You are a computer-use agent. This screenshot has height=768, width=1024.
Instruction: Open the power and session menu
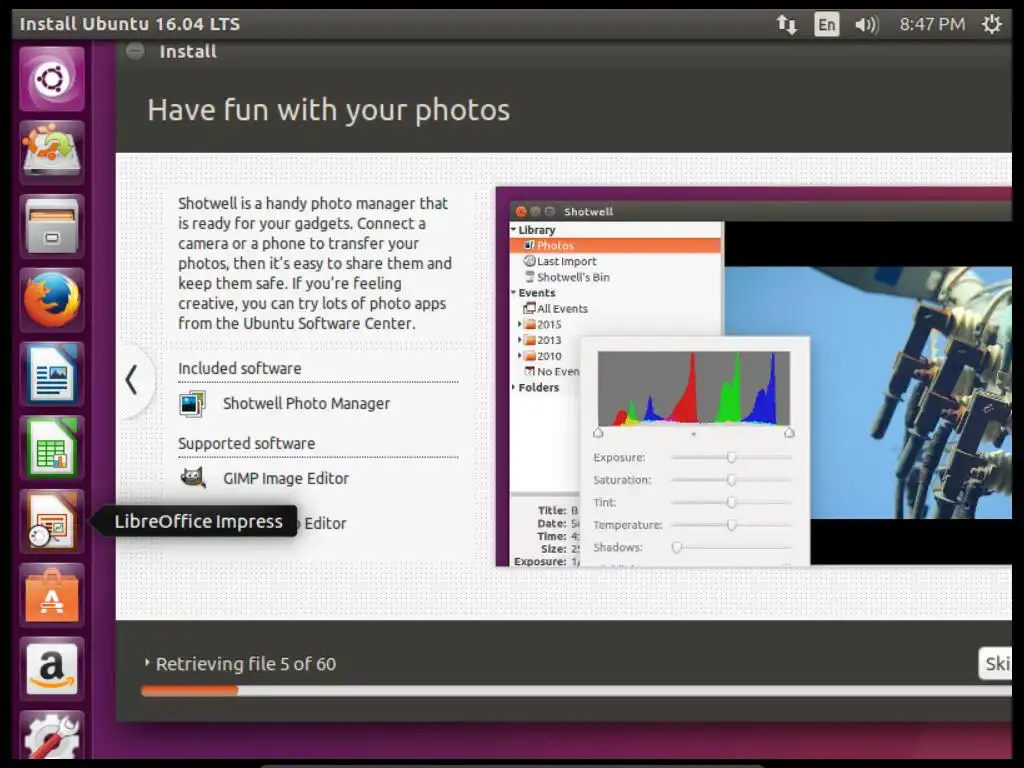click(991, 24)
